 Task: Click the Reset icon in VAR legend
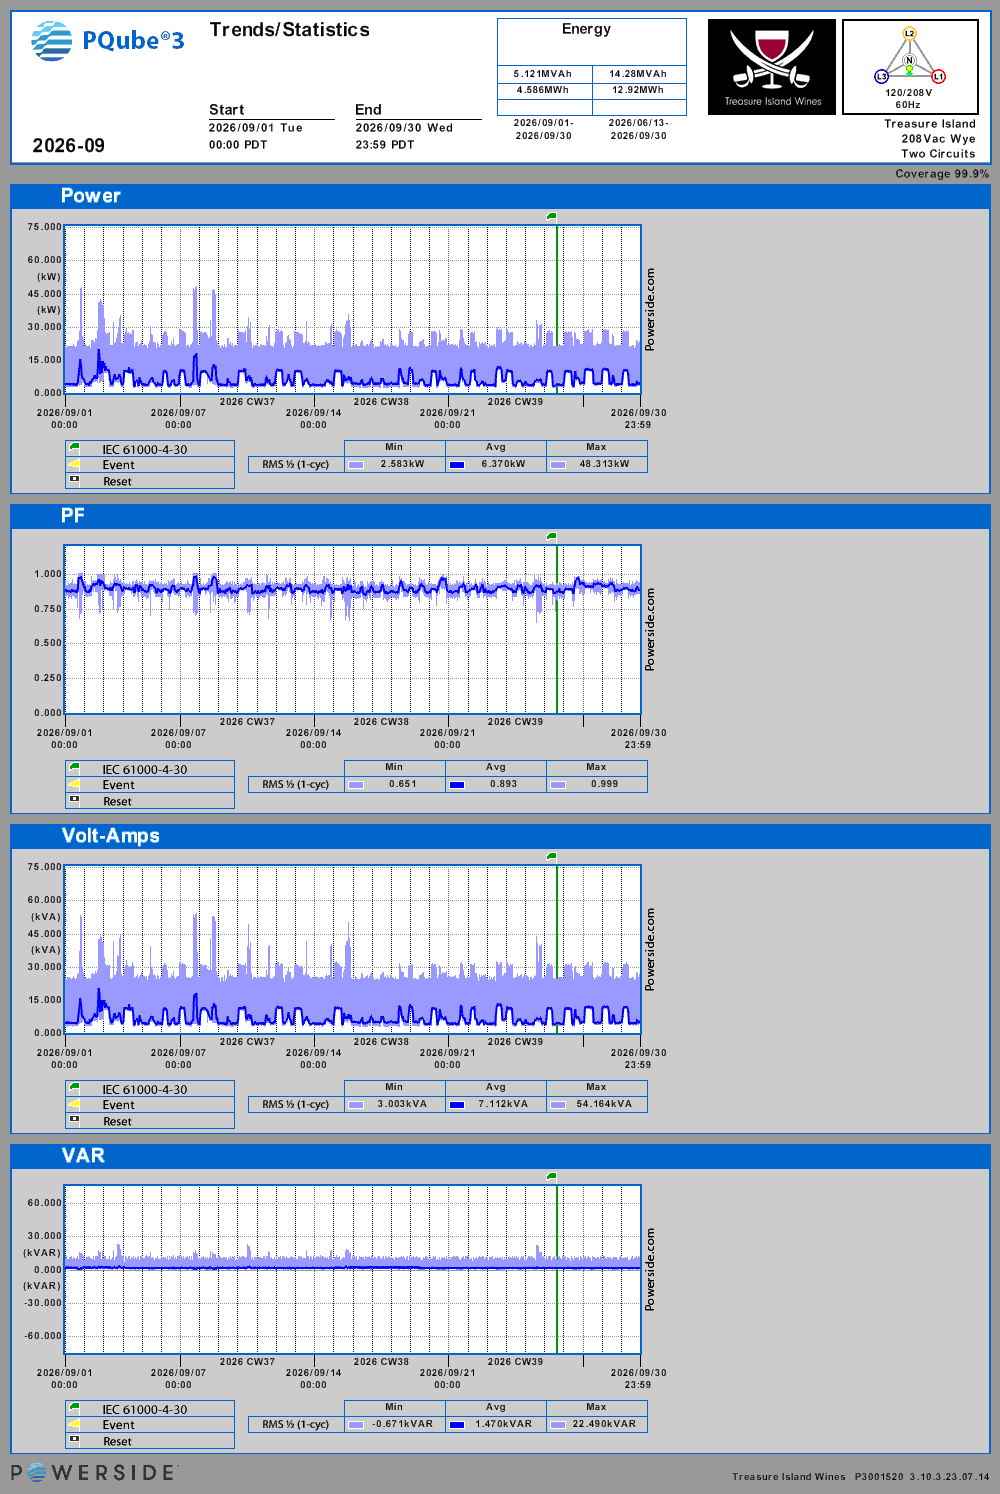(x=74, y=1440)
